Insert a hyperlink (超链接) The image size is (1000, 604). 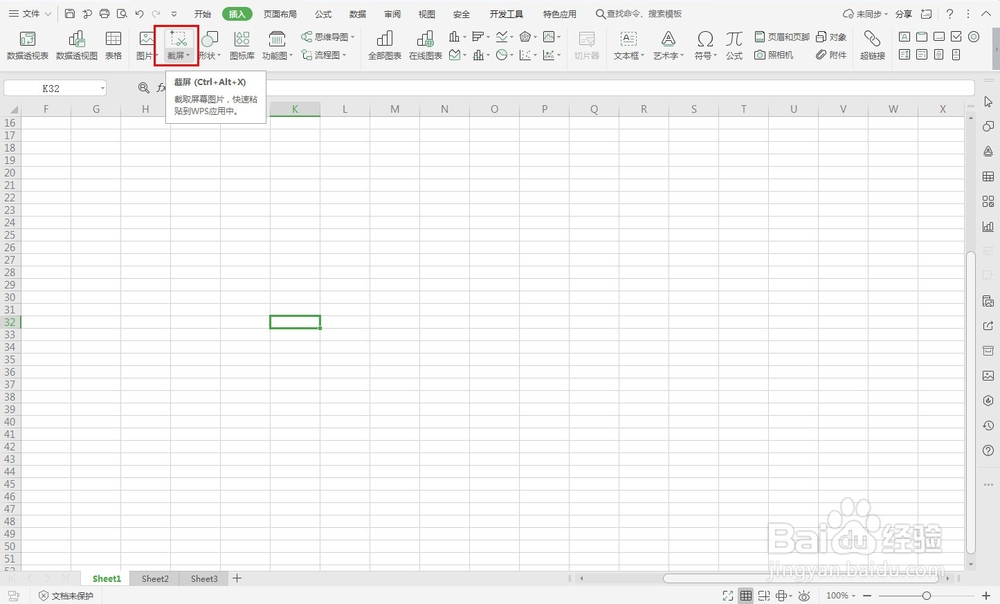pos(872,45)
